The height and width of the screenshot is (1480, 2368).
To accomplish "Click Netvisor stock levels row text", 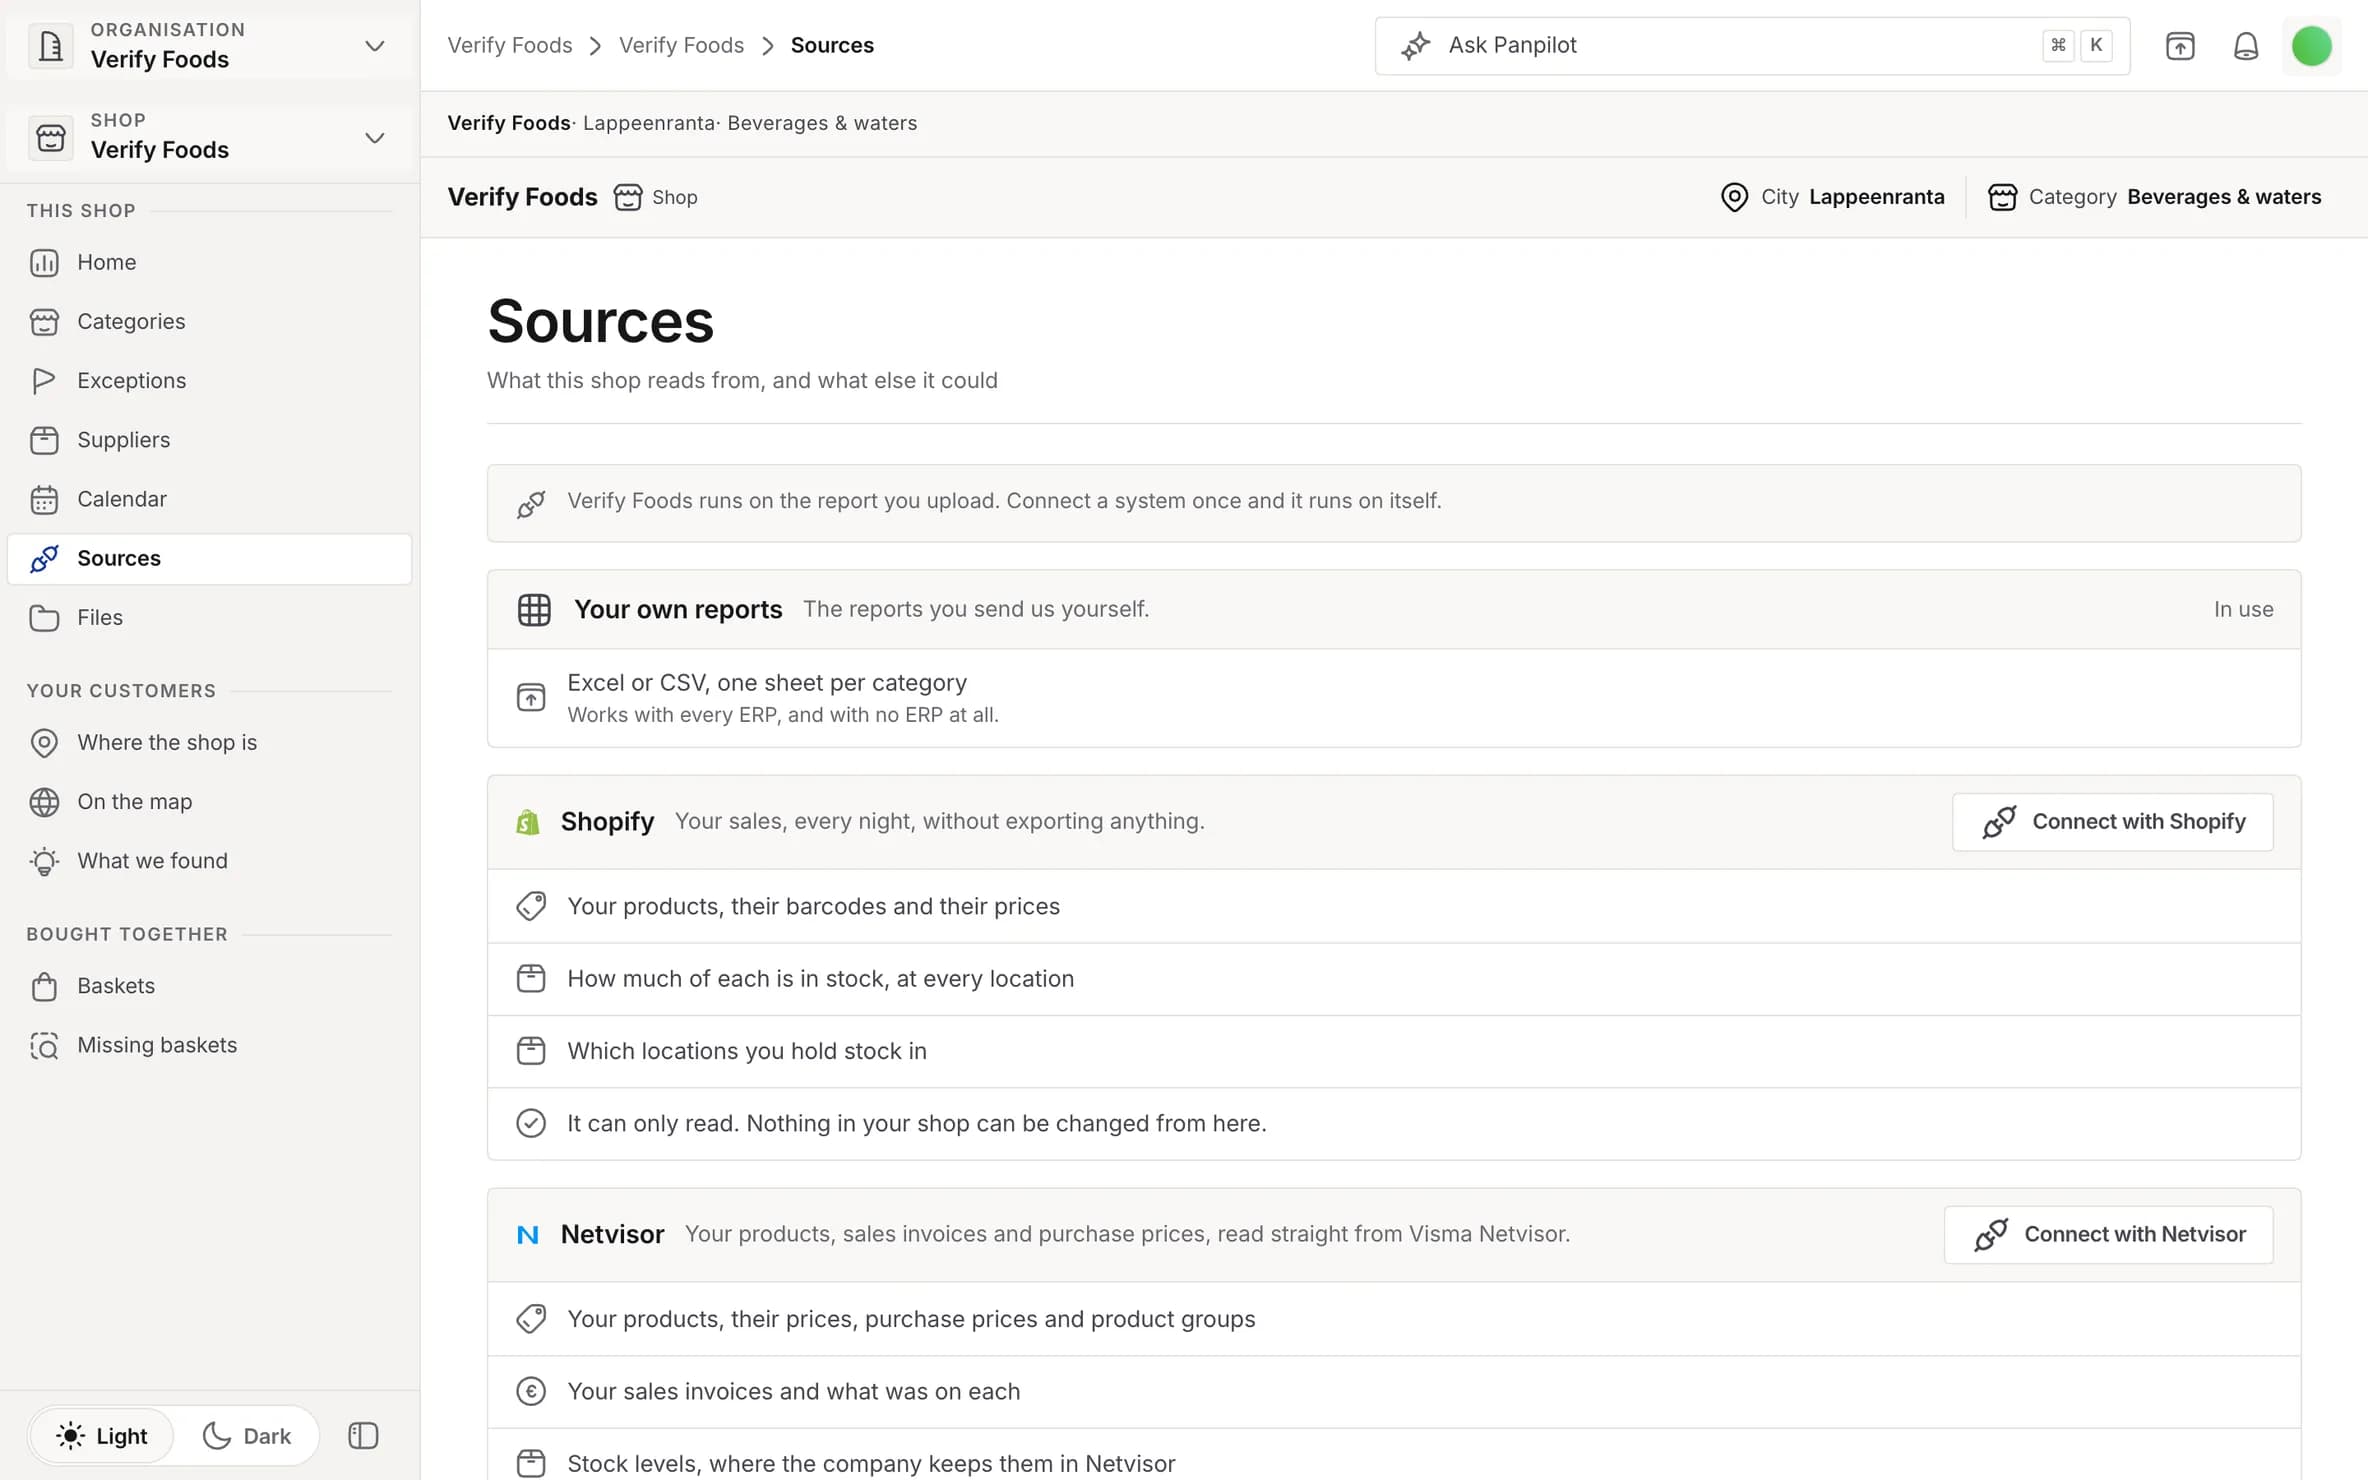I will pos(871,1463).
